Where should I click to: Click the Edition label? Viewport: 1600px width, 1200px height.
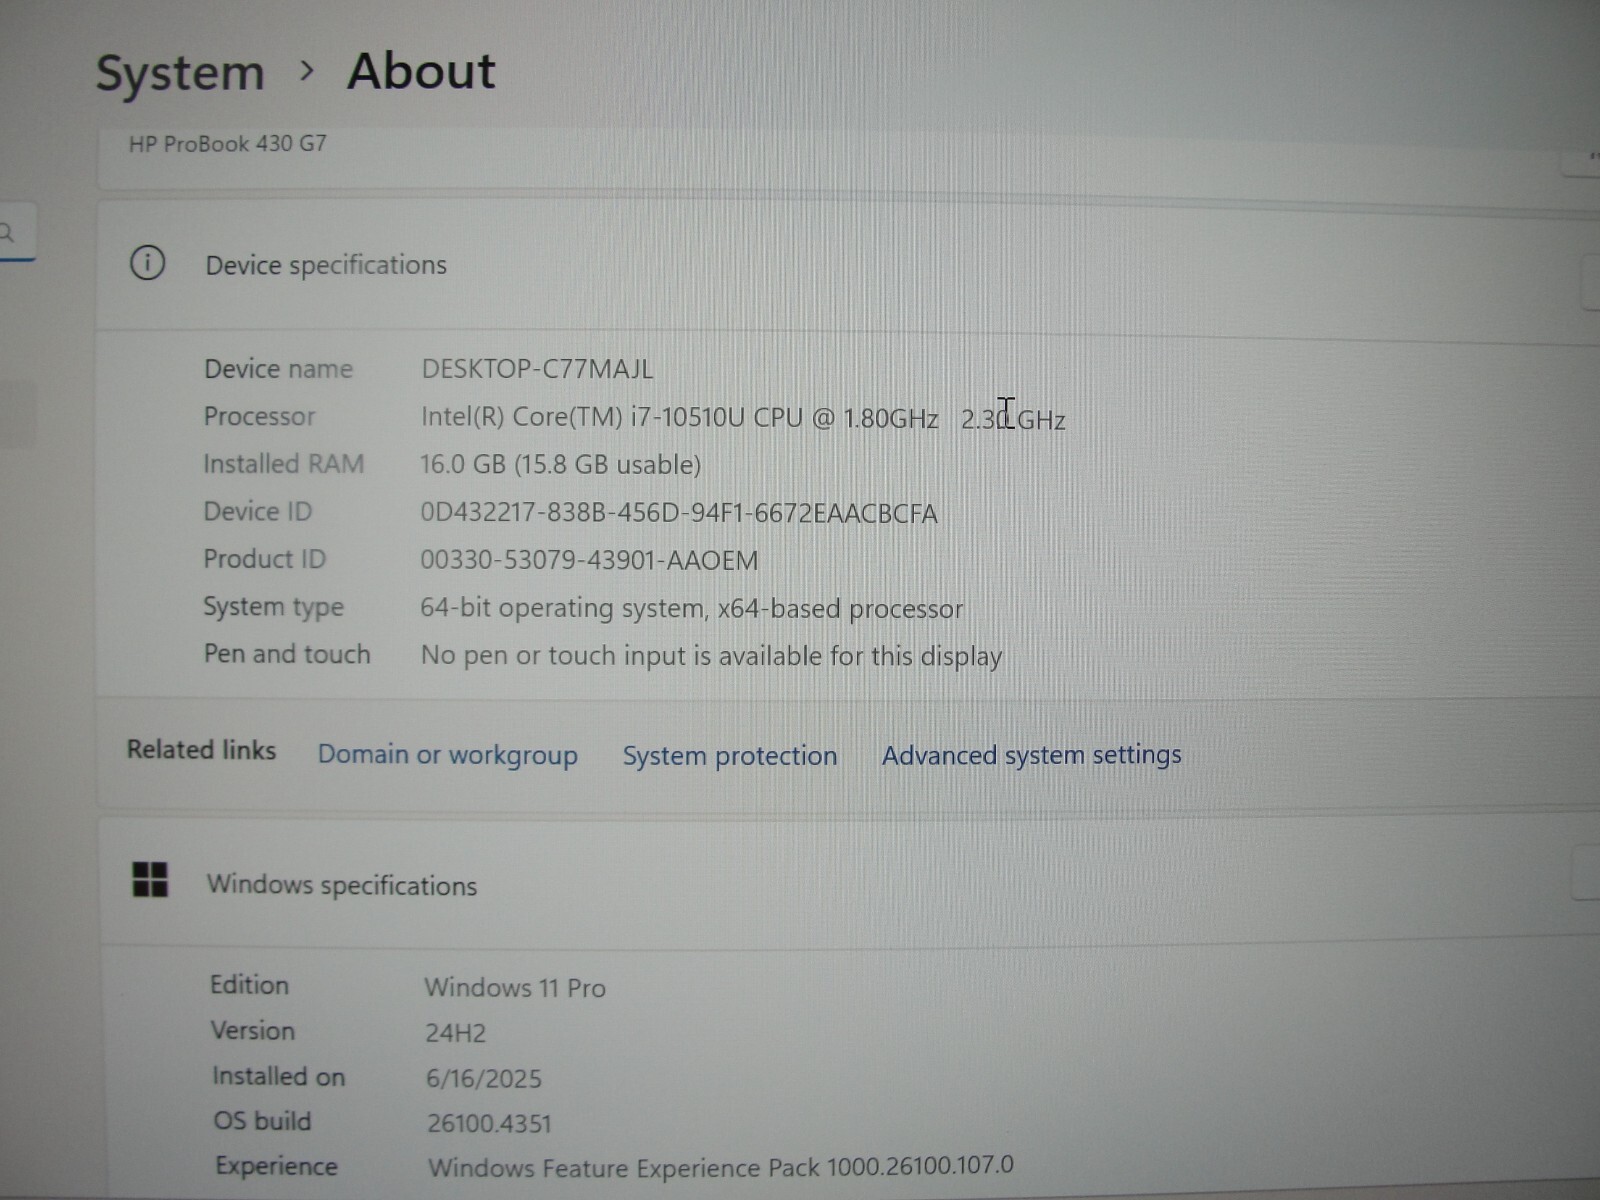[x=249, y=985]
